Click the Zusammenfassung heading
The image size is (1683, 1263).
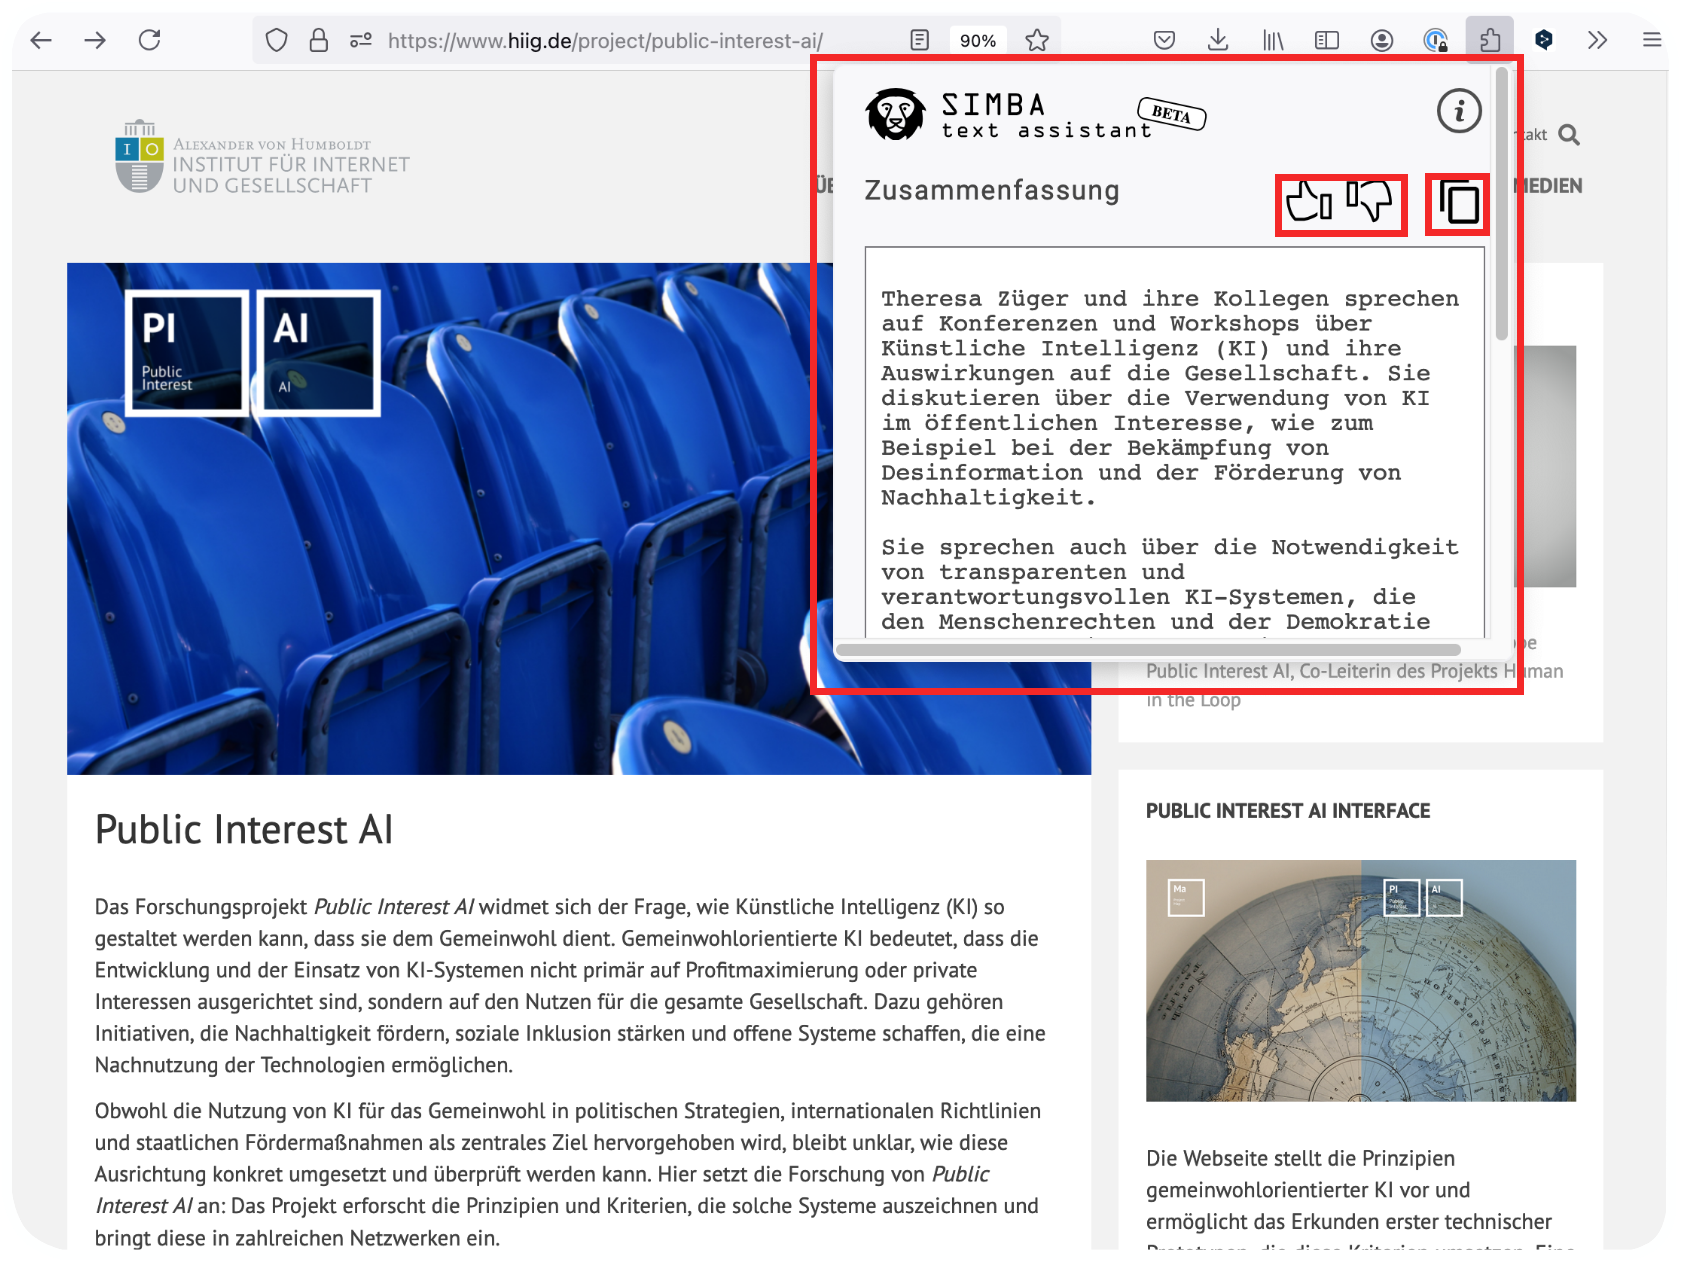(x=992, y=191)
